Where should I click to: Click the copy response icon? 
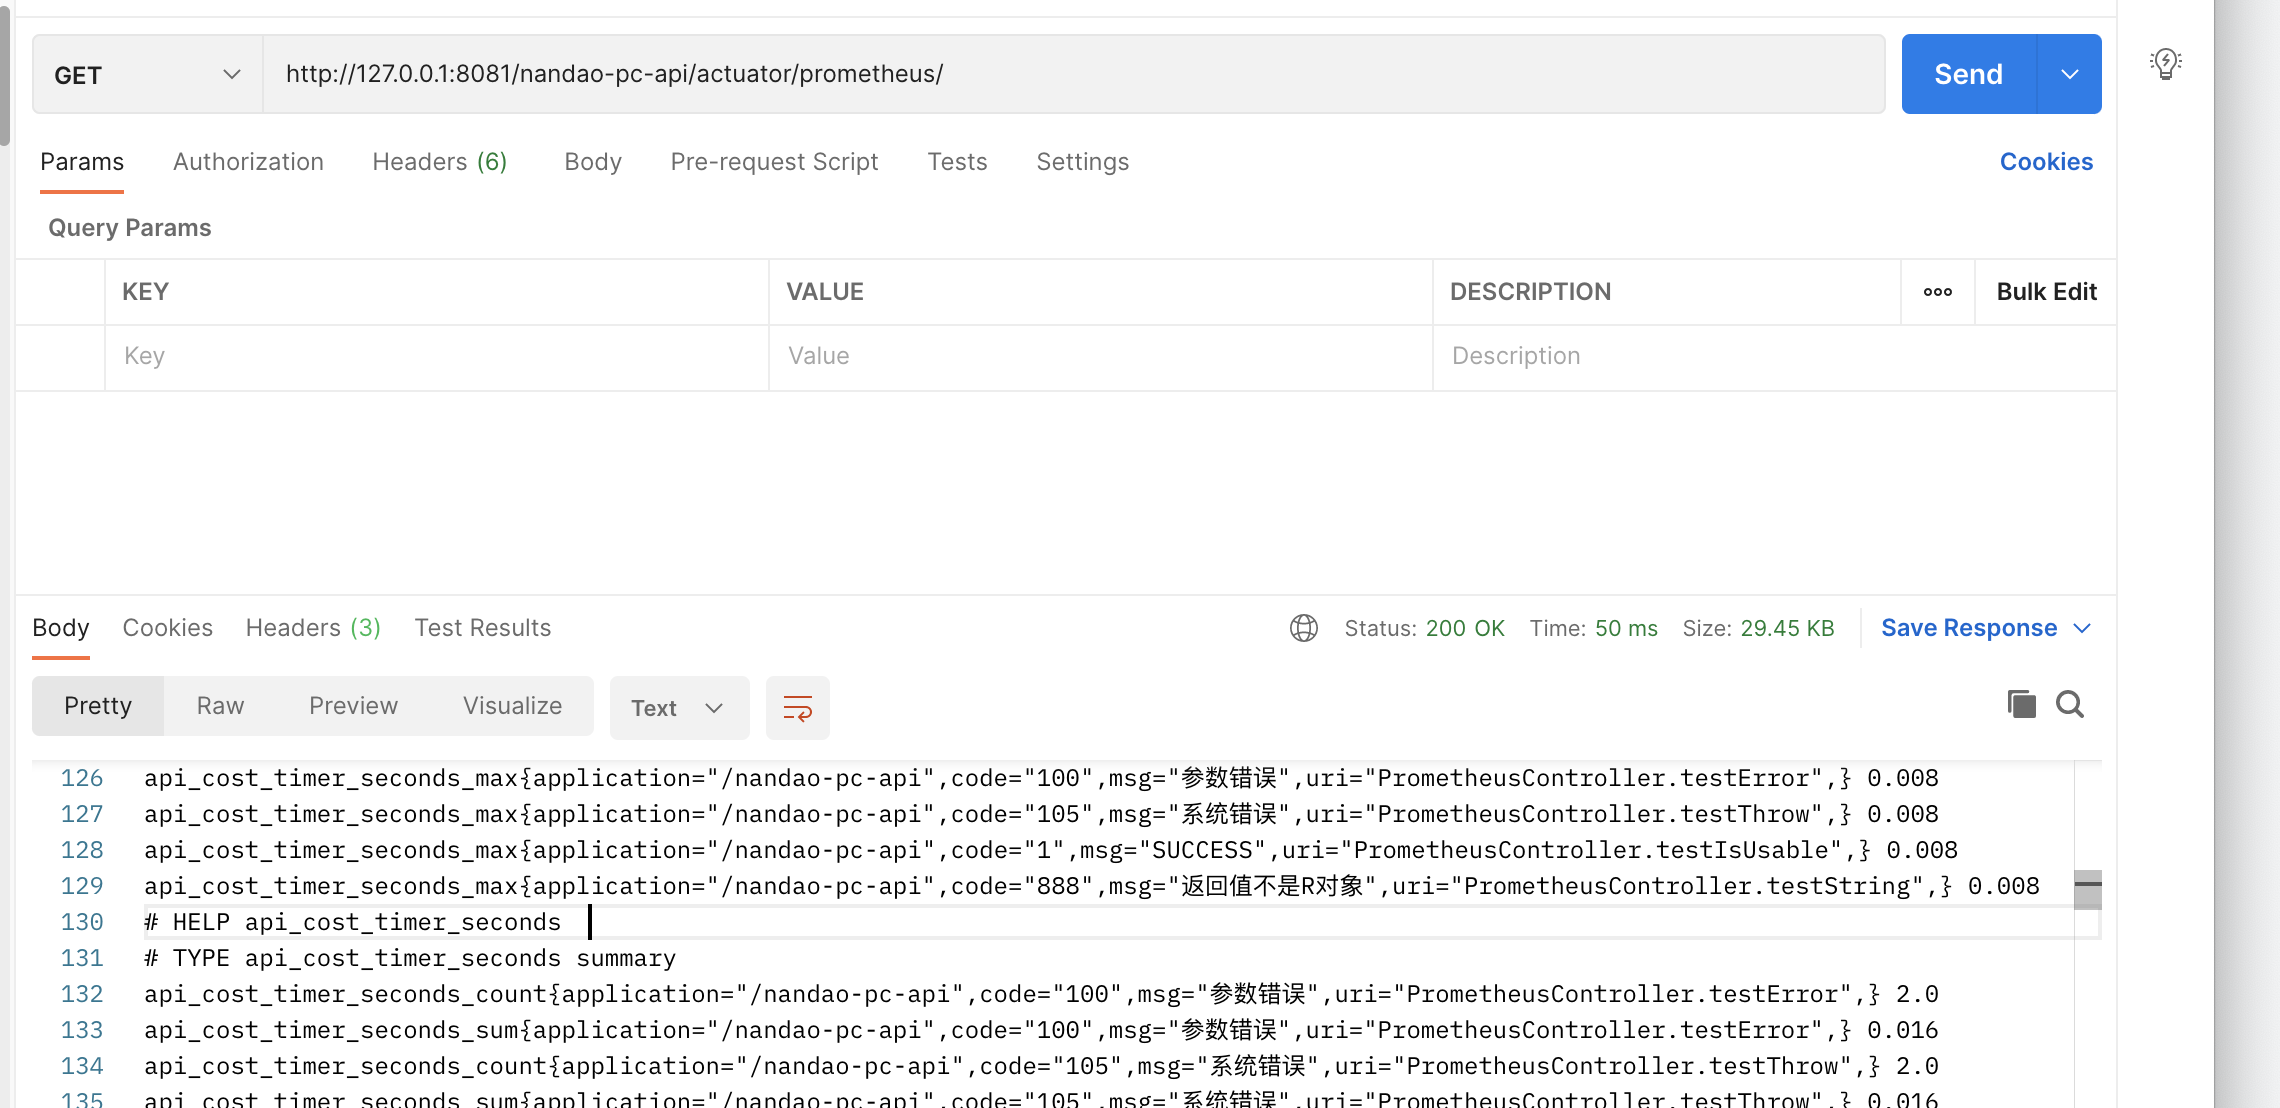tap(2021, 705)
